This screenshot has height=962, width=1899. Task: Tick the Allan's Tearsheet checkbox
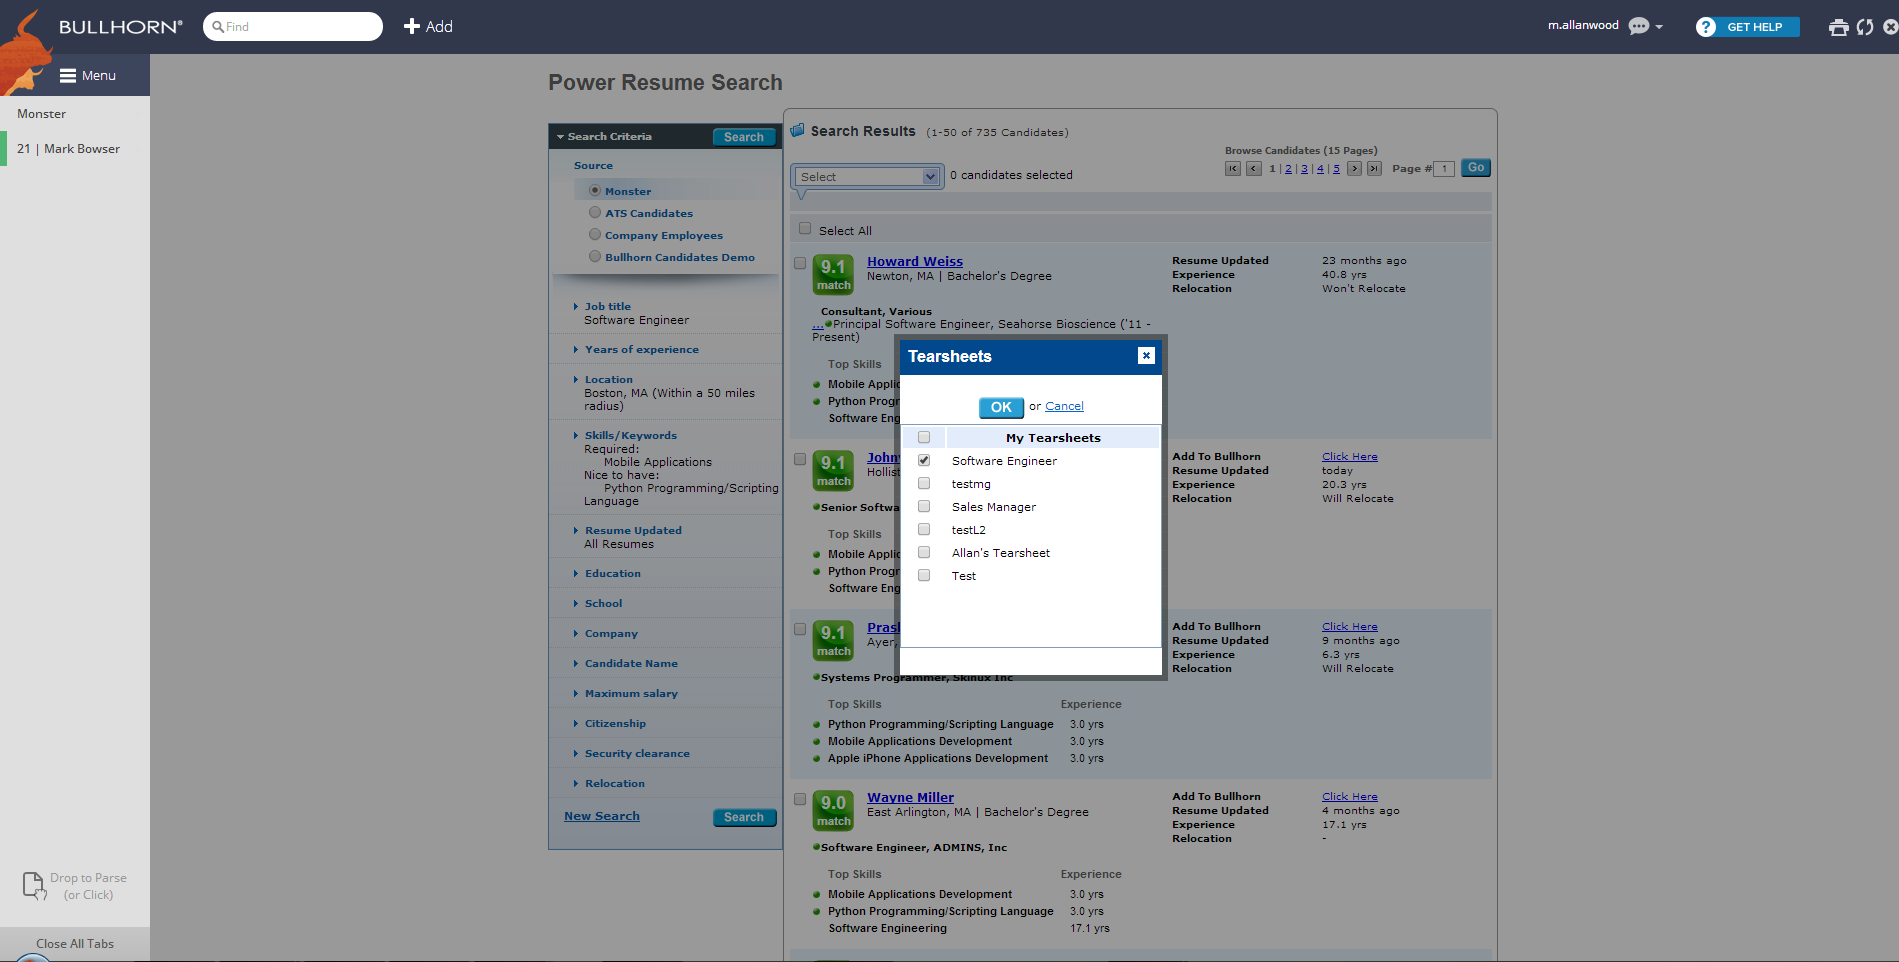[924, 553]
